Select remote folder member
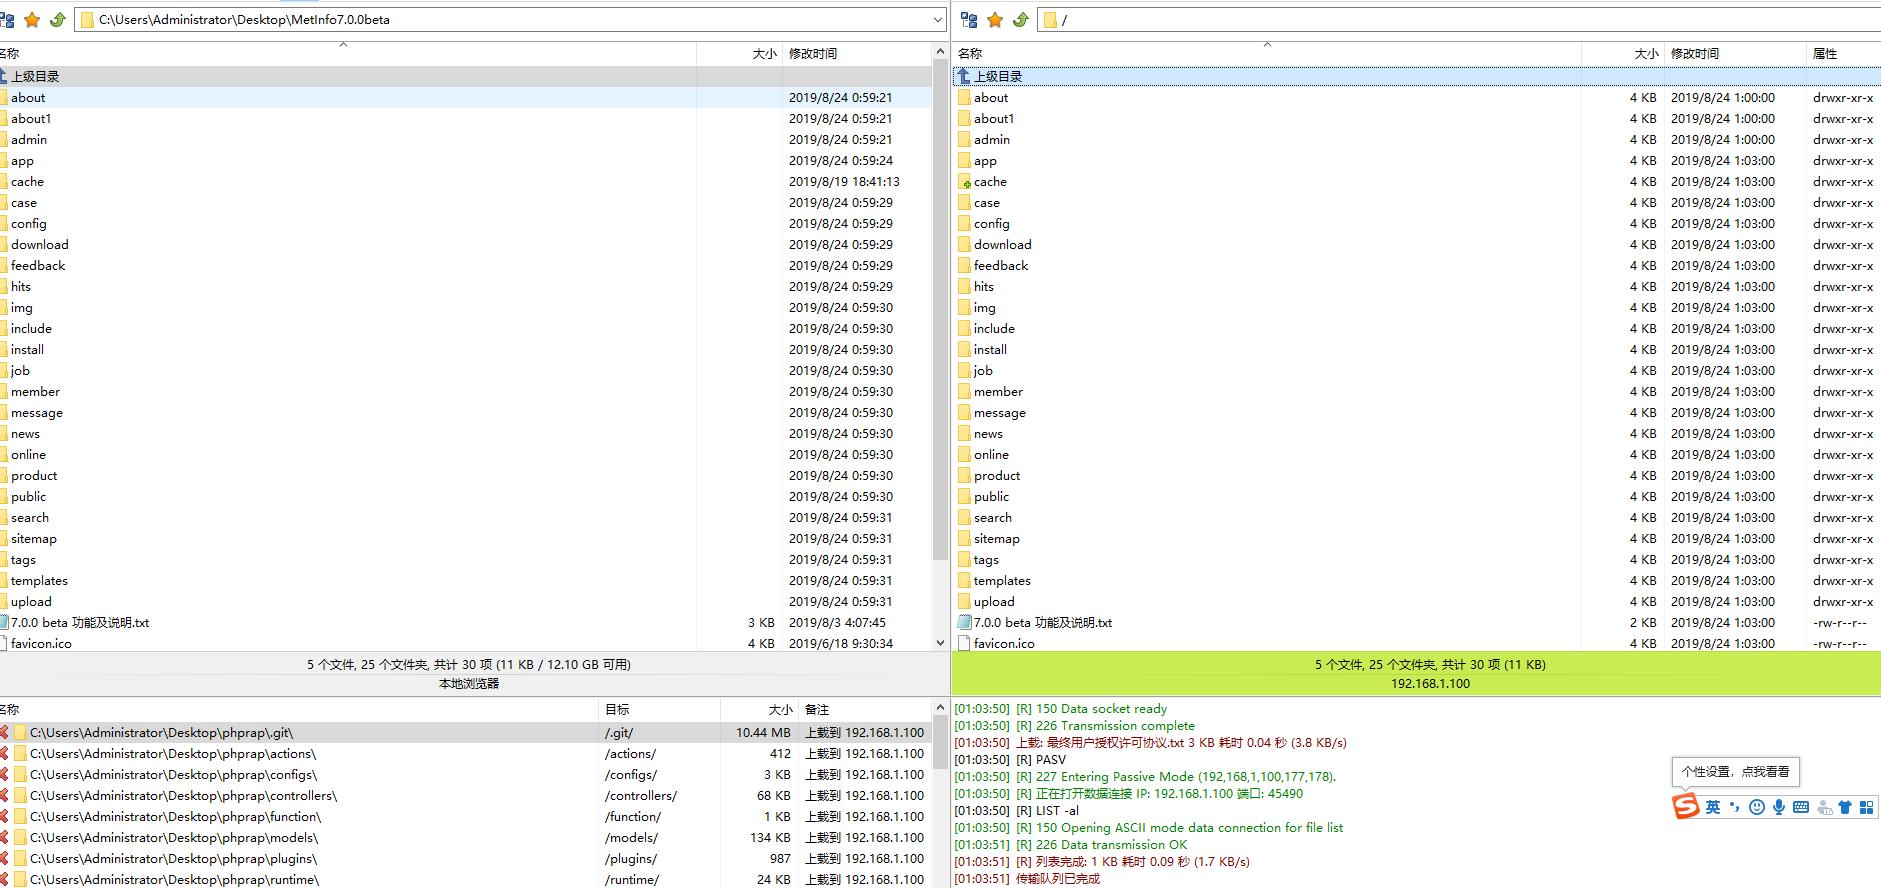Image resolution: width=1881 pixels, height=888 pixels. 998,392
